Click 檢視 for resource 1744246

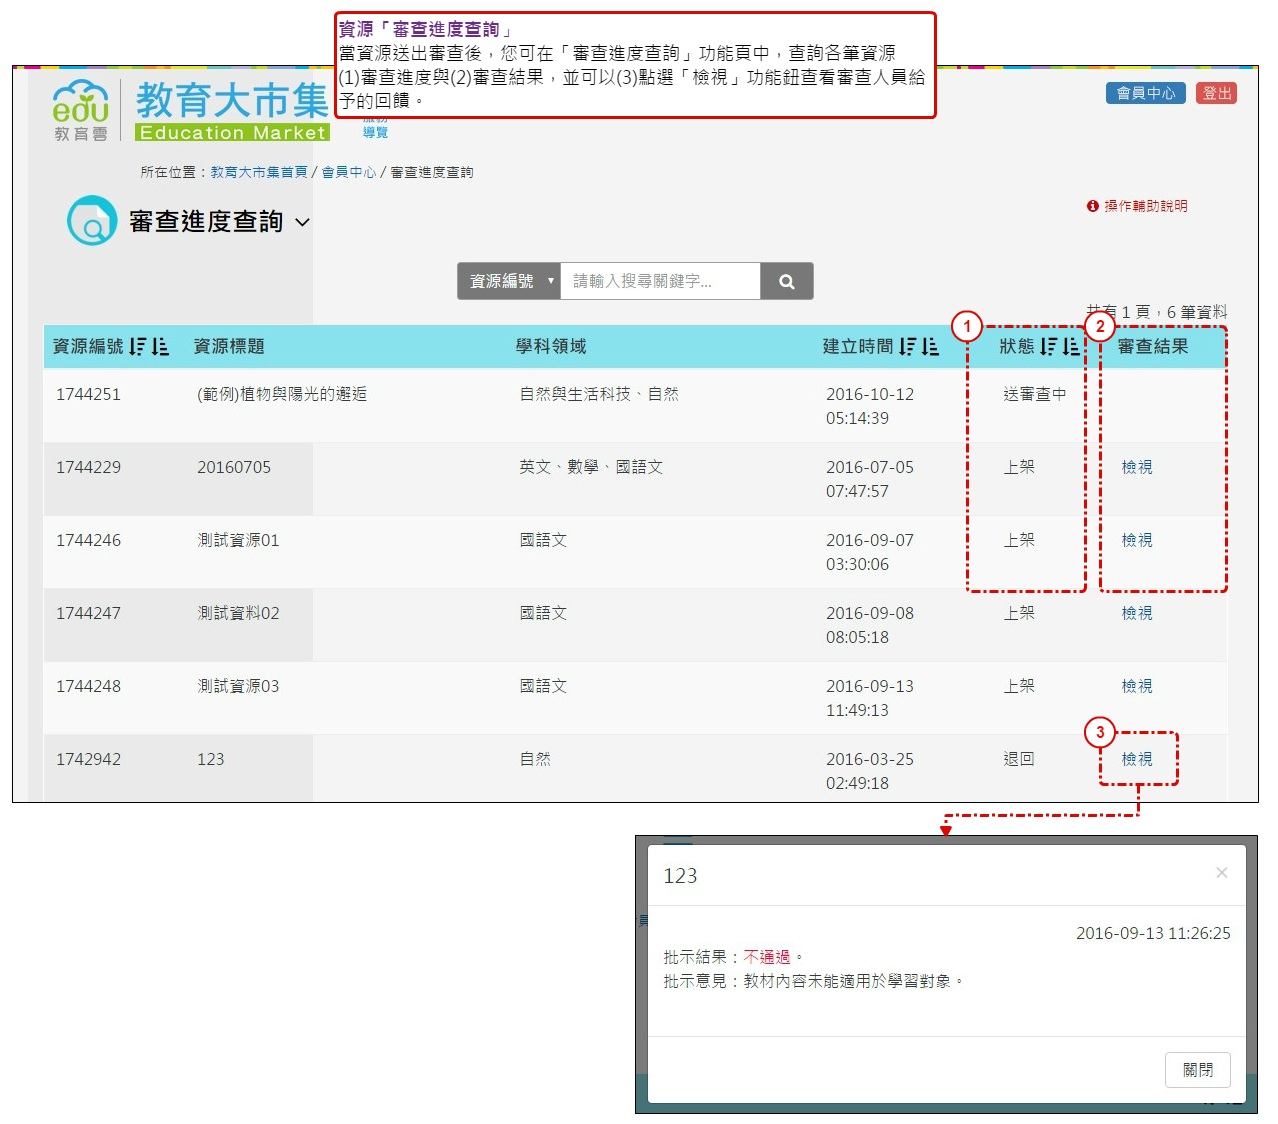pos(1137,540)
